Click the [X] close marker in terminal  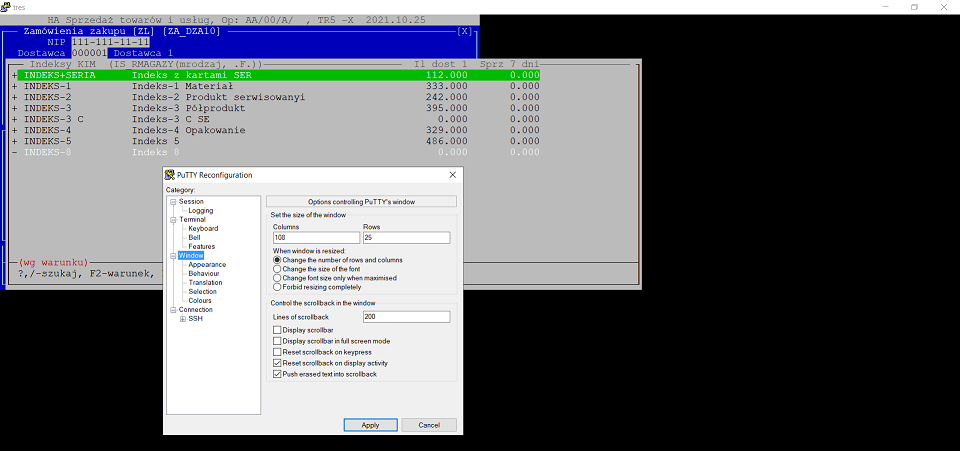[465, 31]
